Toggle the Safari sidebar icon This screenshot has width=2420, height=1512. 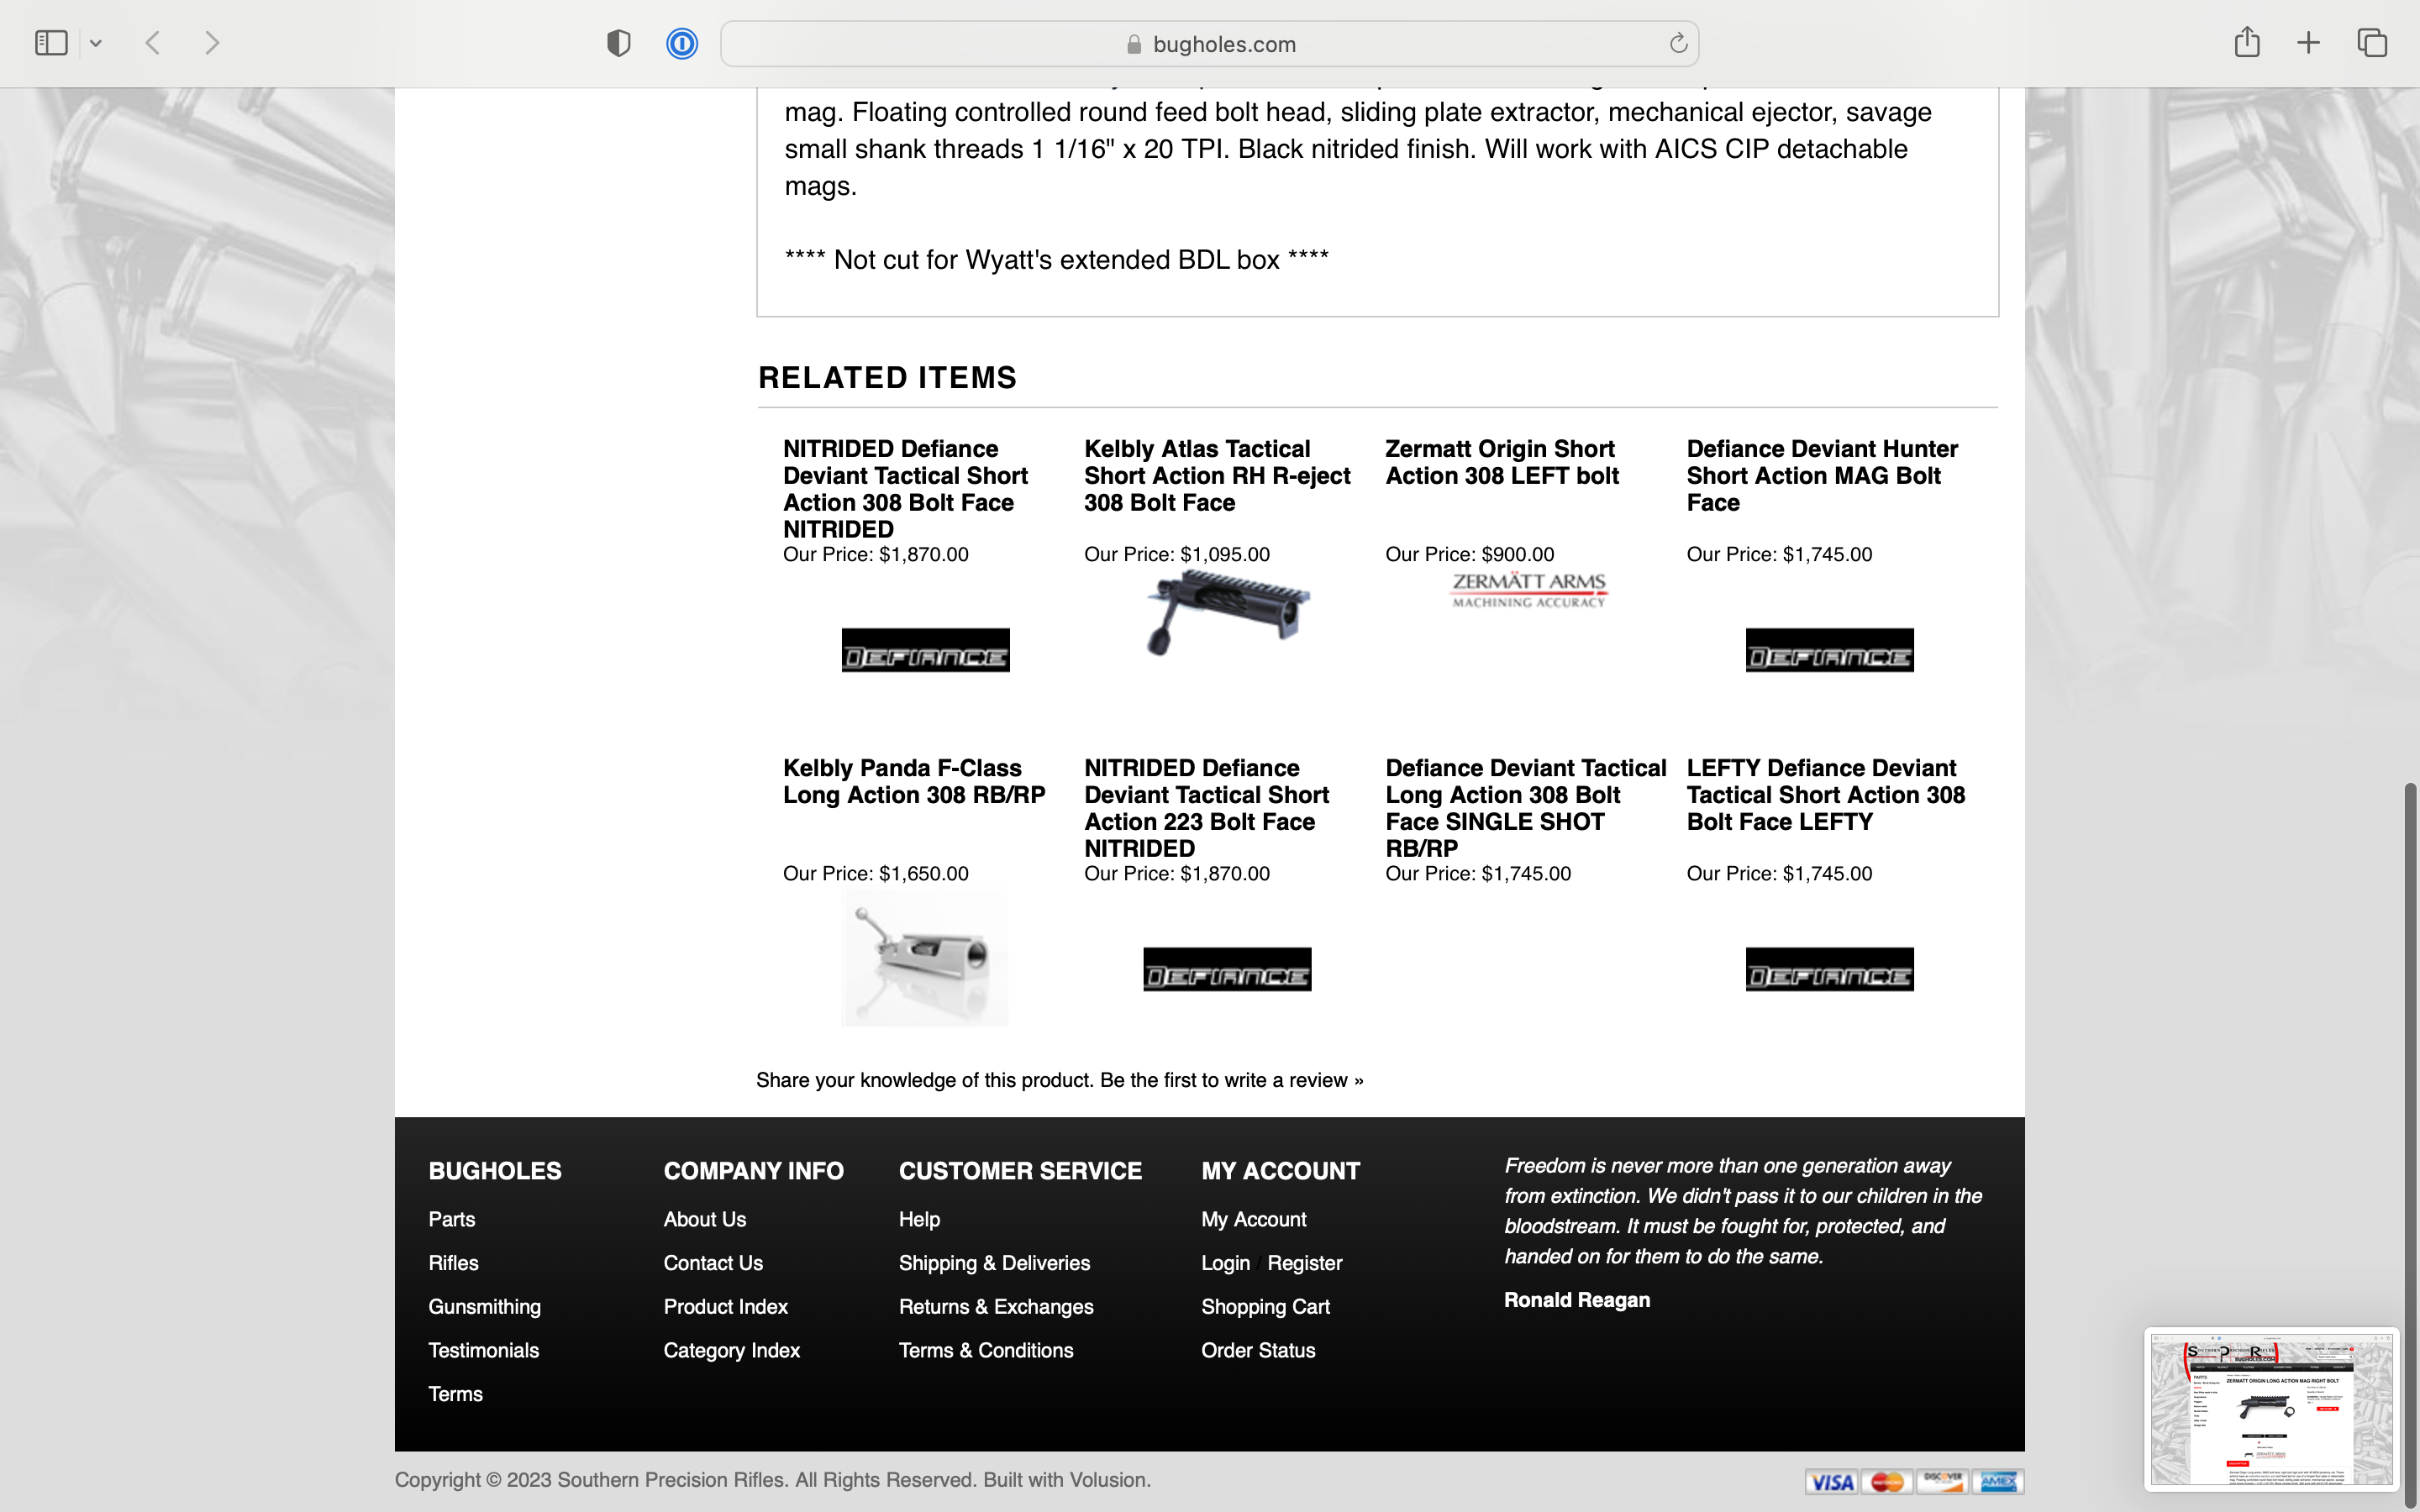(51, 43)
